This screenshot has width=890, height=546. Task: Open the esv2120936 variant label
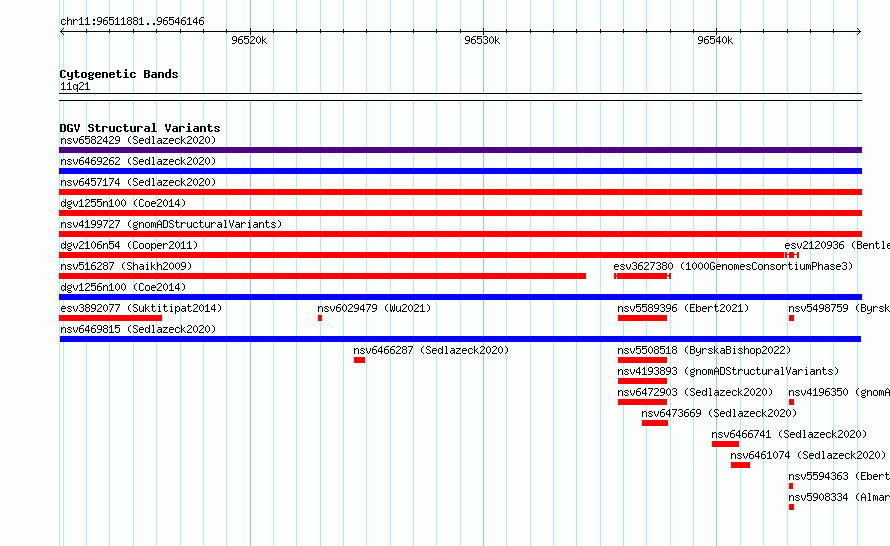(x=837, y=245)
